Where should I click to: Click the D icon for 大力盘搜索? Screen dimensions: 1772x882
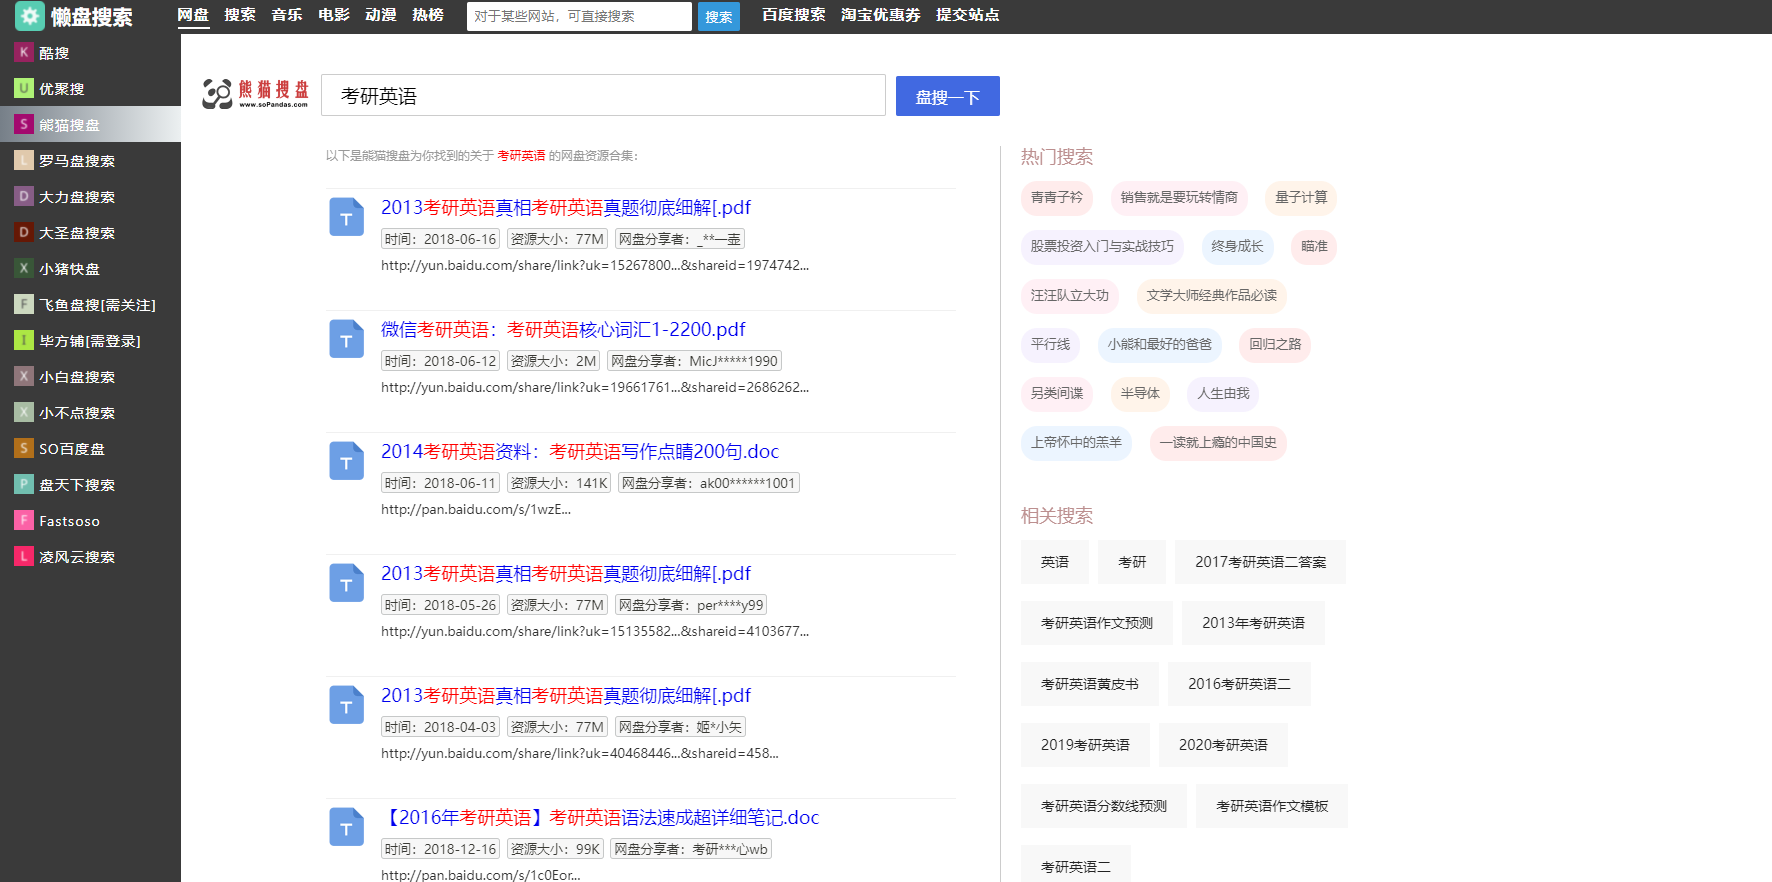click(24, 196)
